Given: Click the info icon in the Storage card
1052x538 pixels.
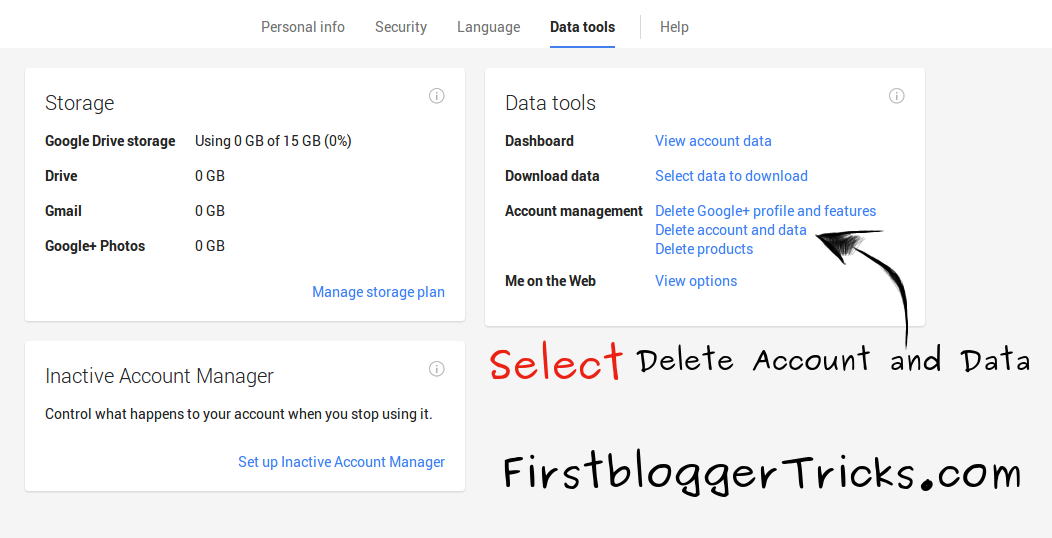Looking at the screenshot, I should coord(437,96).
